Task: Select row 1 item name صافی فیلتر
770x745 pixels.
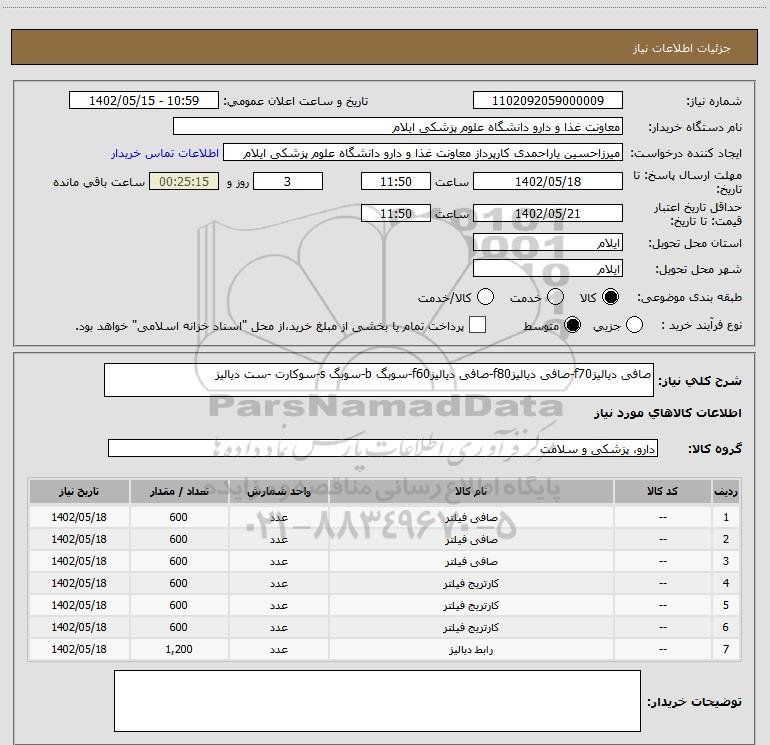Action: pyautogui.click(x=471, y=518)
